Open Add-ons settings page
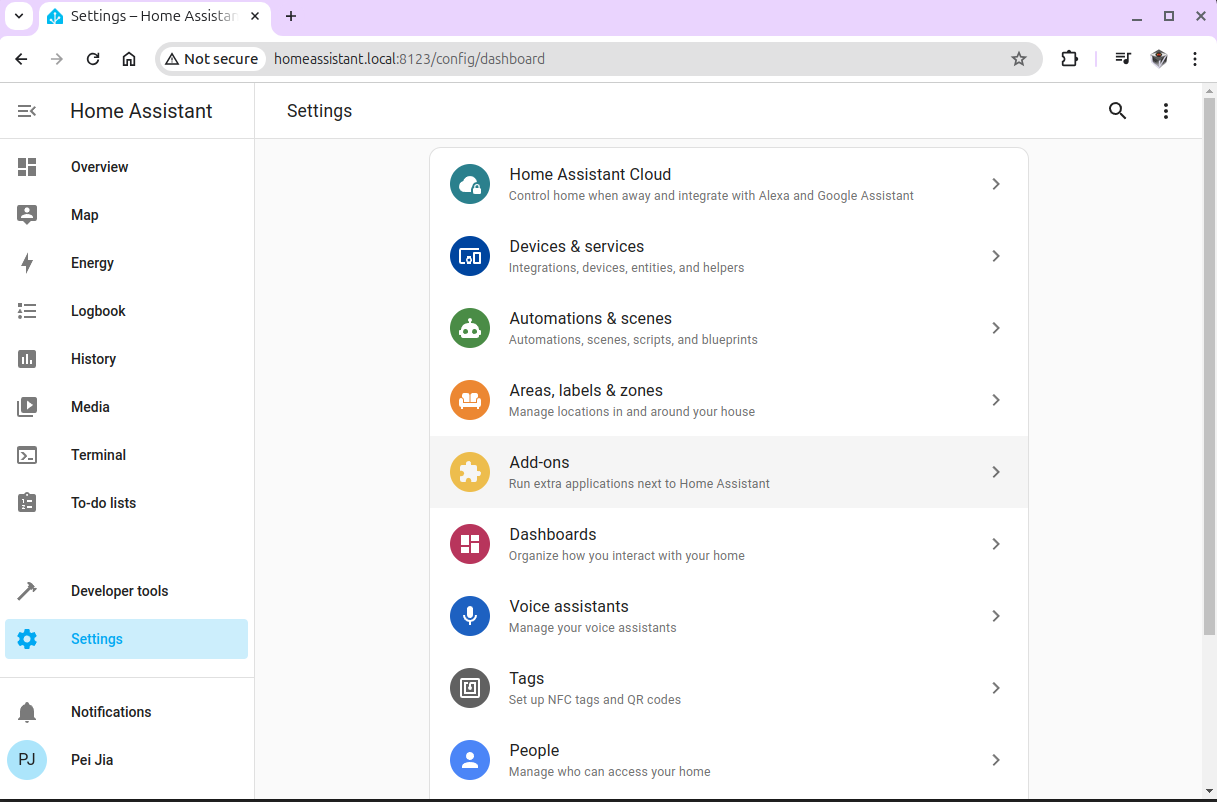Viewport: 1217px width, 802px height. pos(729,472)
